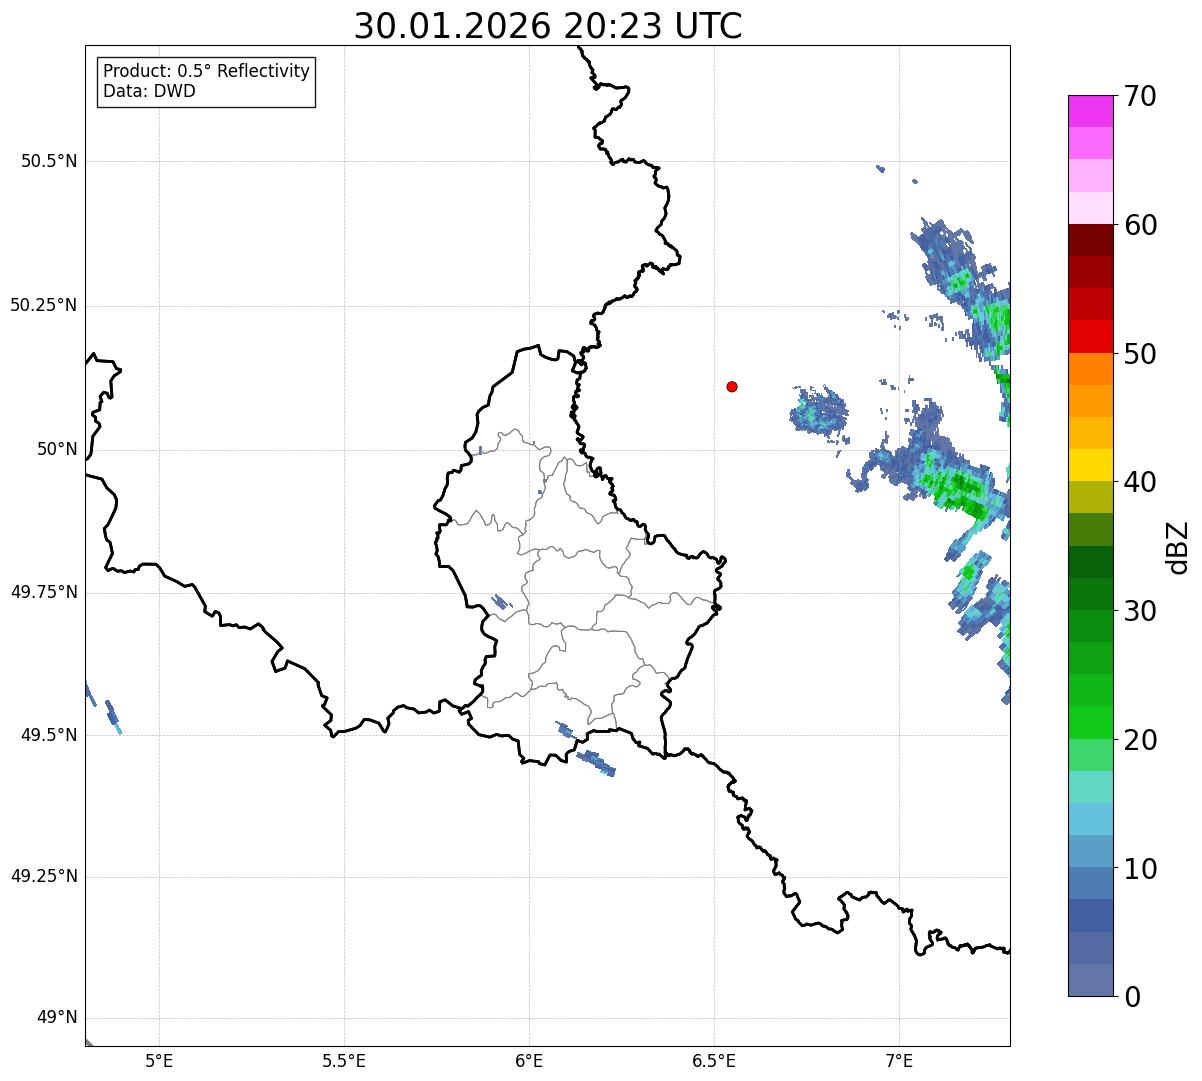This screenshot has height=1081, width=1202.
Task: Click the small radar echo east of the red marker
Action: pyautogui.click(x=820, y=411)
